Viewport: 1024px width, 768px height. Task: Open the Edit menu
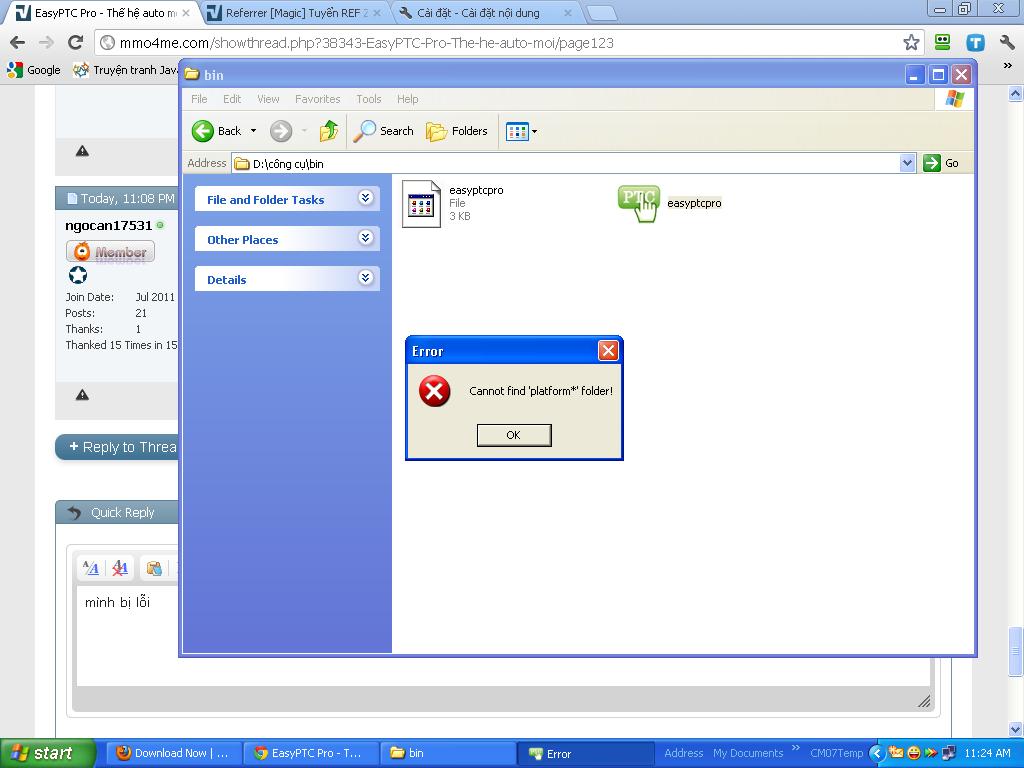pos(232,99)
